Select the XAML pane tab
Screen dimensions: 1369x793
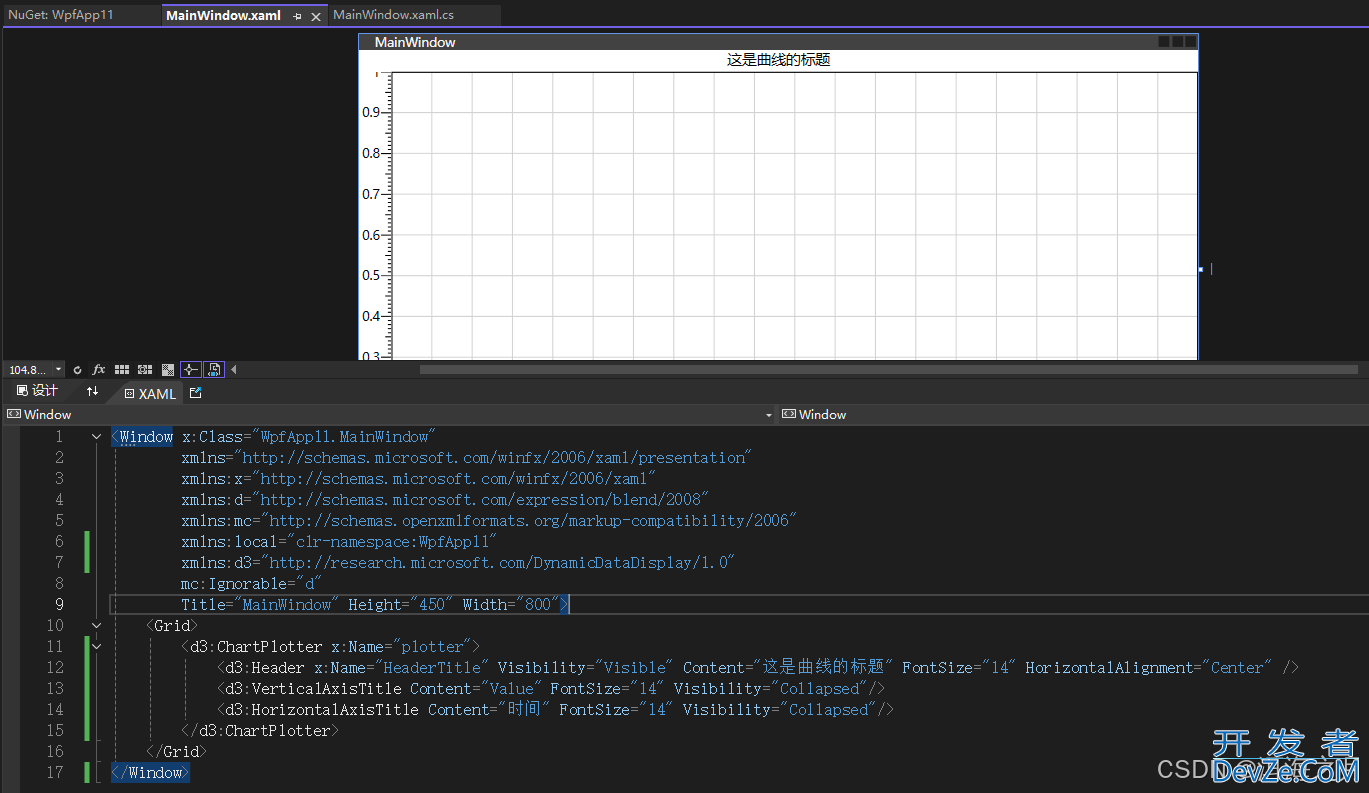pyautogui.click(x=150, y=394)
